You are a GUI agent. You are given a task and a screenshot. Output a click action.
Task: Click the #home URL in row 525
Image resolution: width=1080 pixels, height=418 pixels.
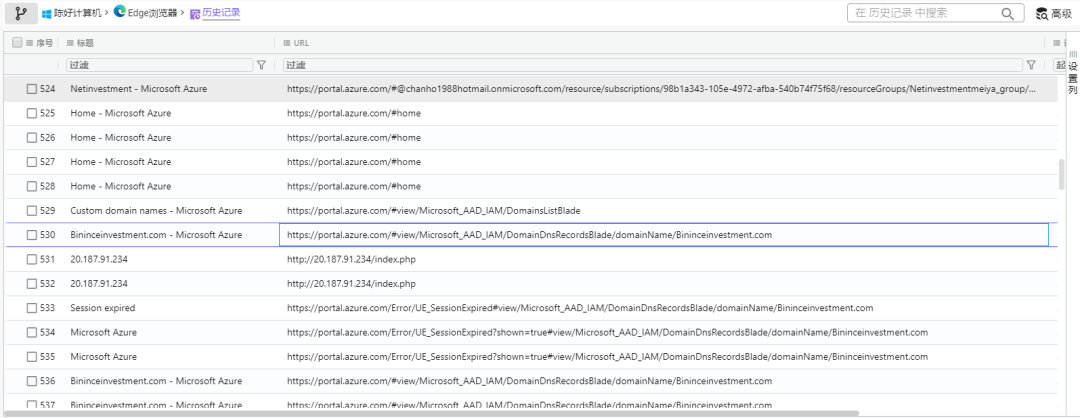(x=354, y=113)
